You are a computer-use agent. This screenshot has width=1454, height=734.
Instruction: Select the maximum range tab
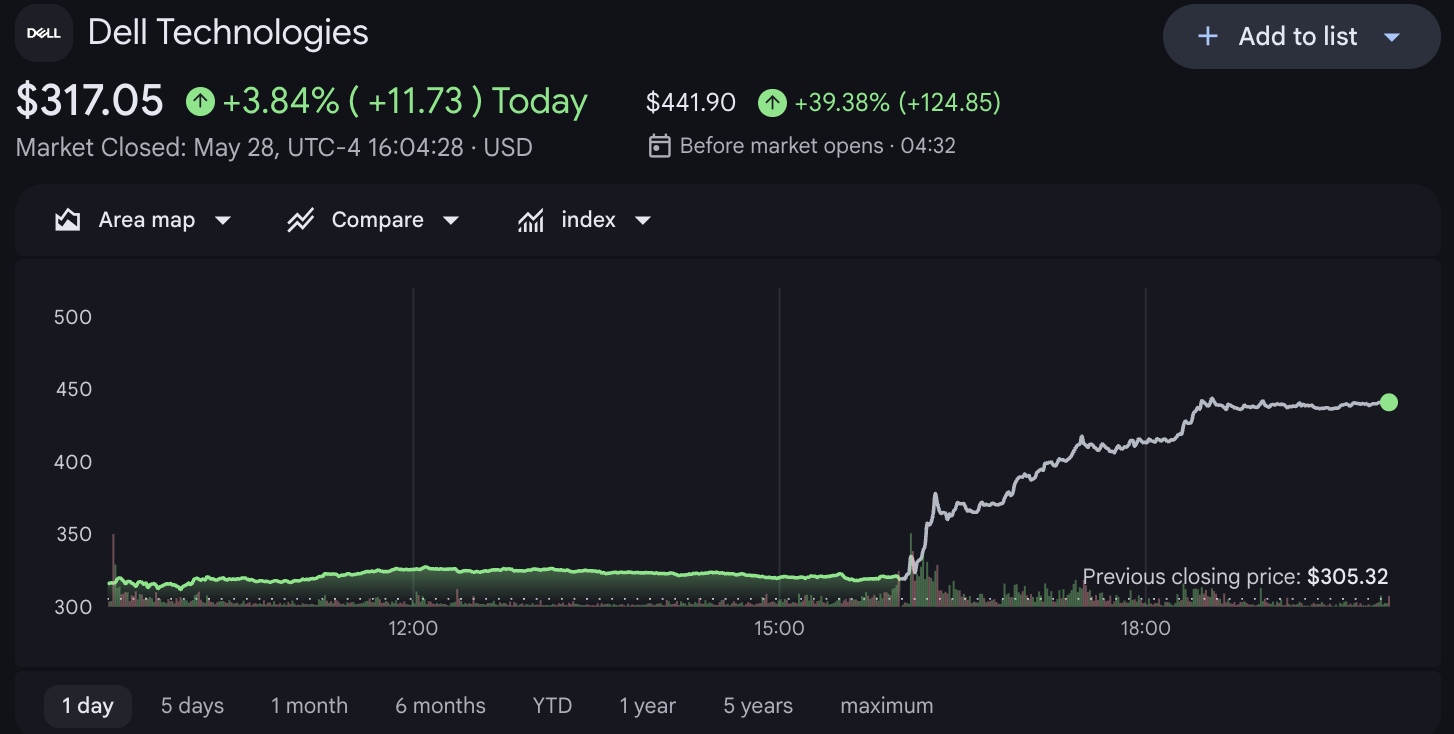coord(887,706)
